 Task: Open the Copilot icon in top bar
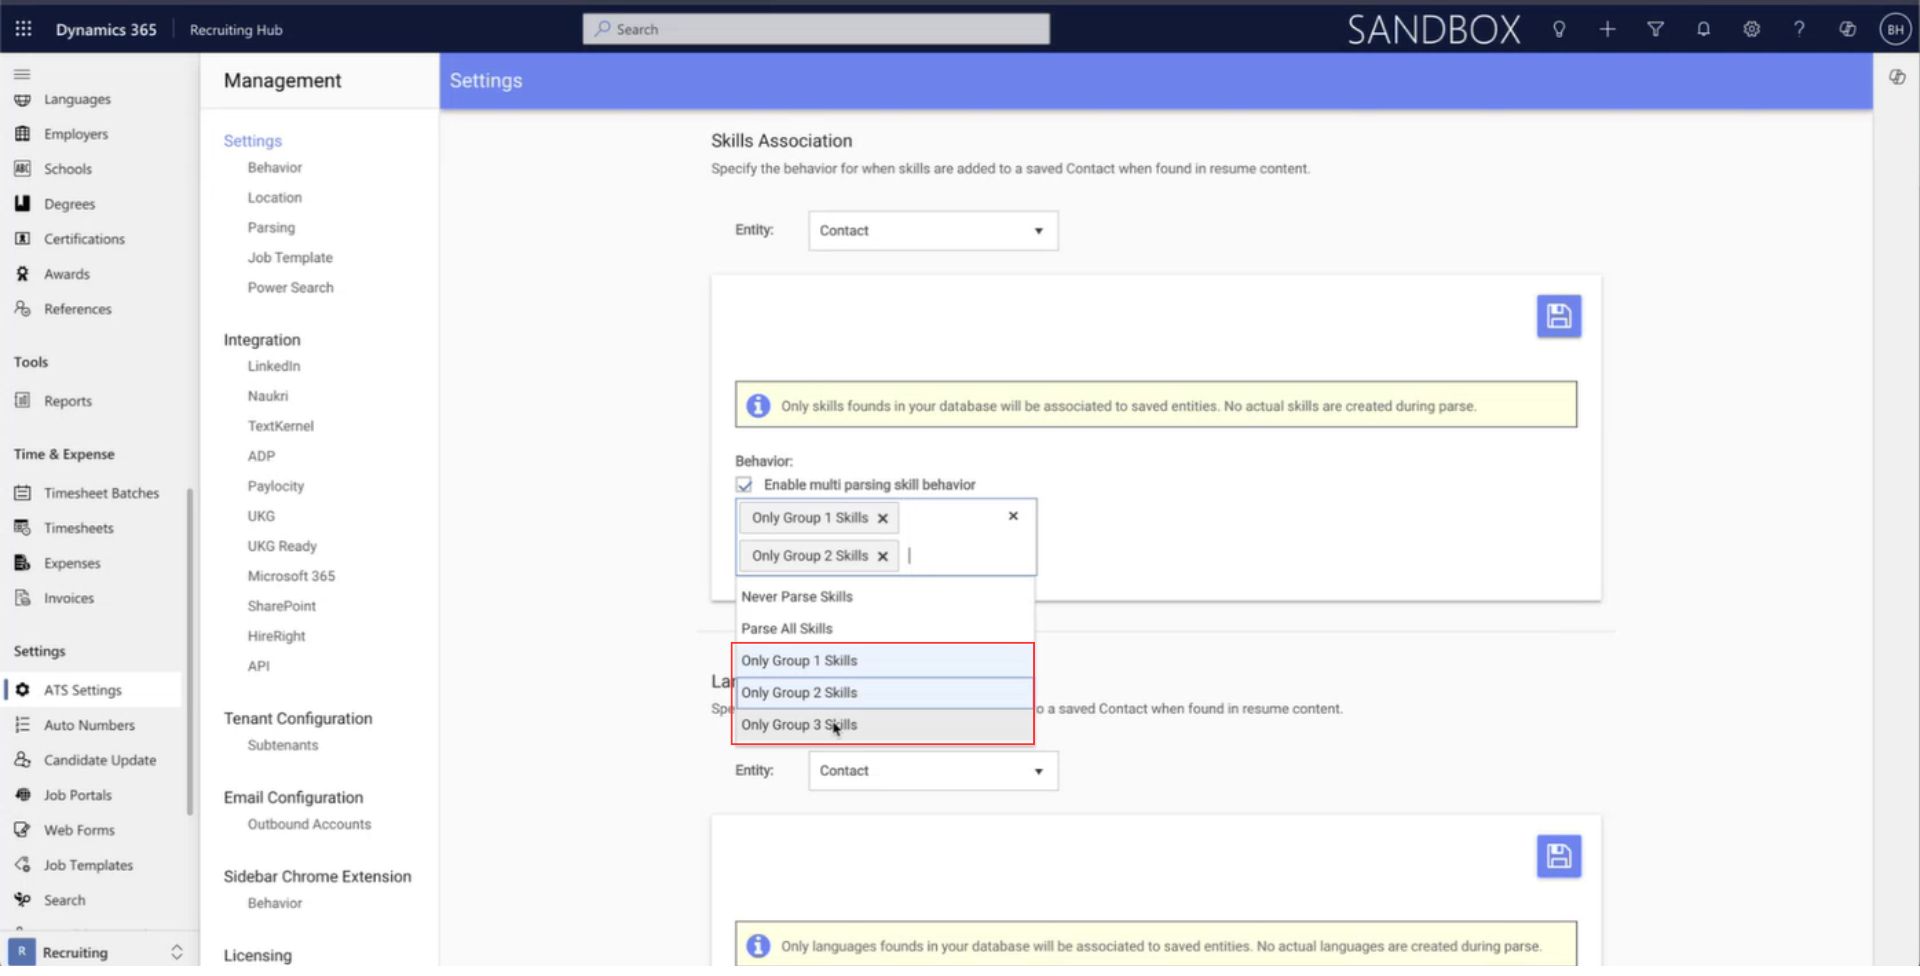(1847, 29)
